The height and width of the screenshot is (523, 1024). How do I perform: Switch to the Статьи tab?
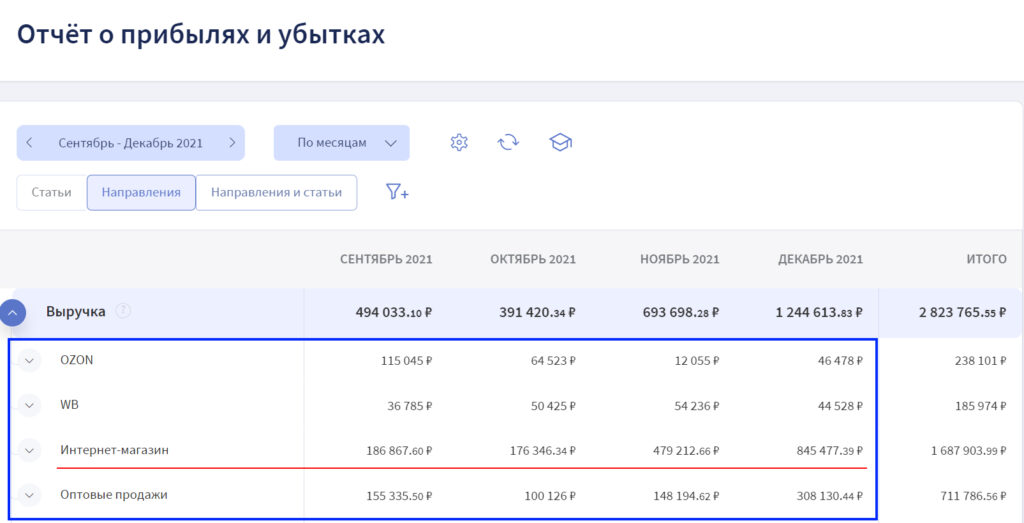pos(51,192)
